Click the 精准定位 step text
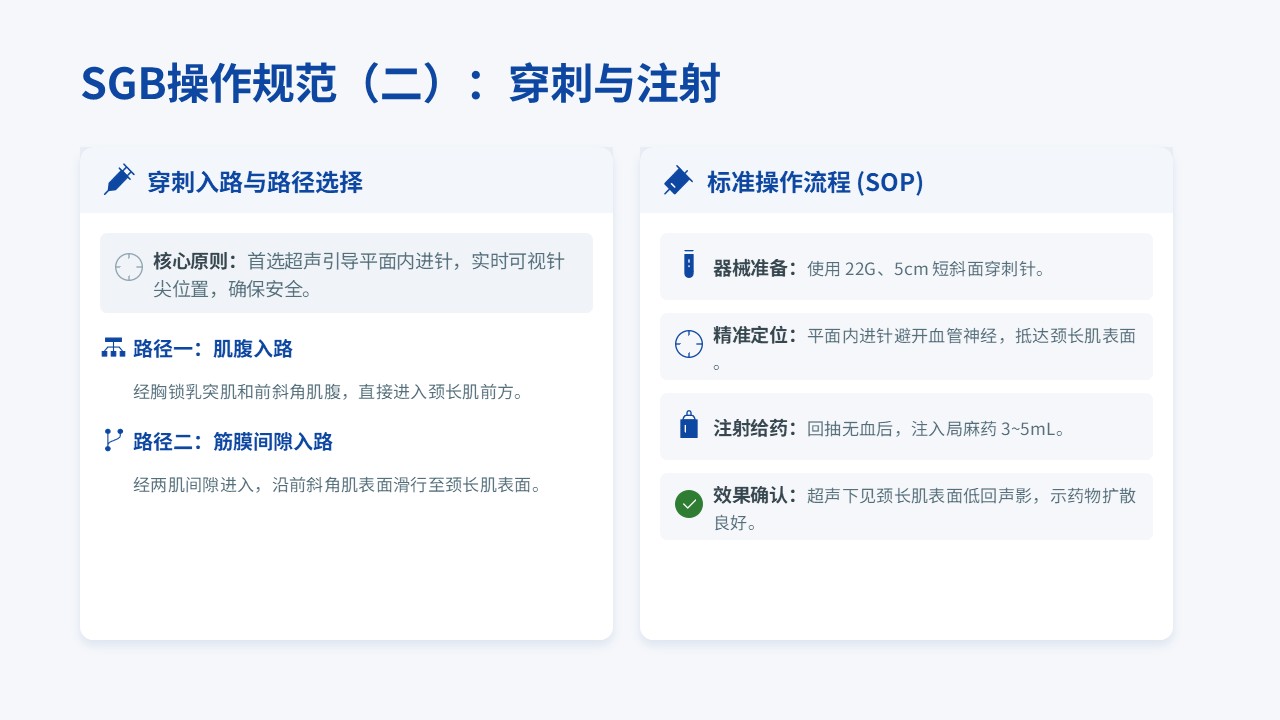This screenshot has width=1280, height=720. click(x=924, y=336)
